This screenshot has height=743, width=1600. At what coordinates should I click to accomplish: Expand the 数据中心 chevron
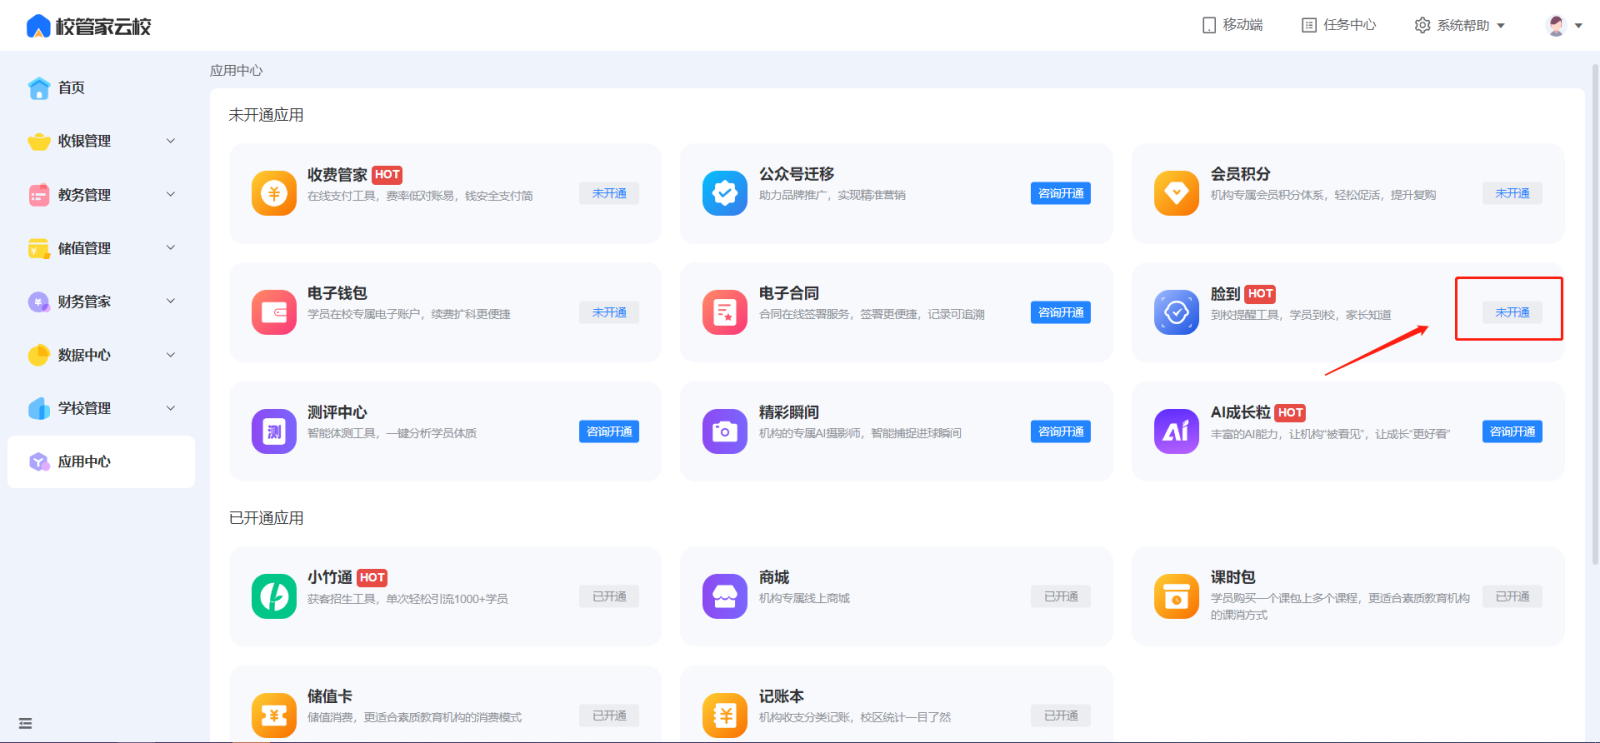171,354
